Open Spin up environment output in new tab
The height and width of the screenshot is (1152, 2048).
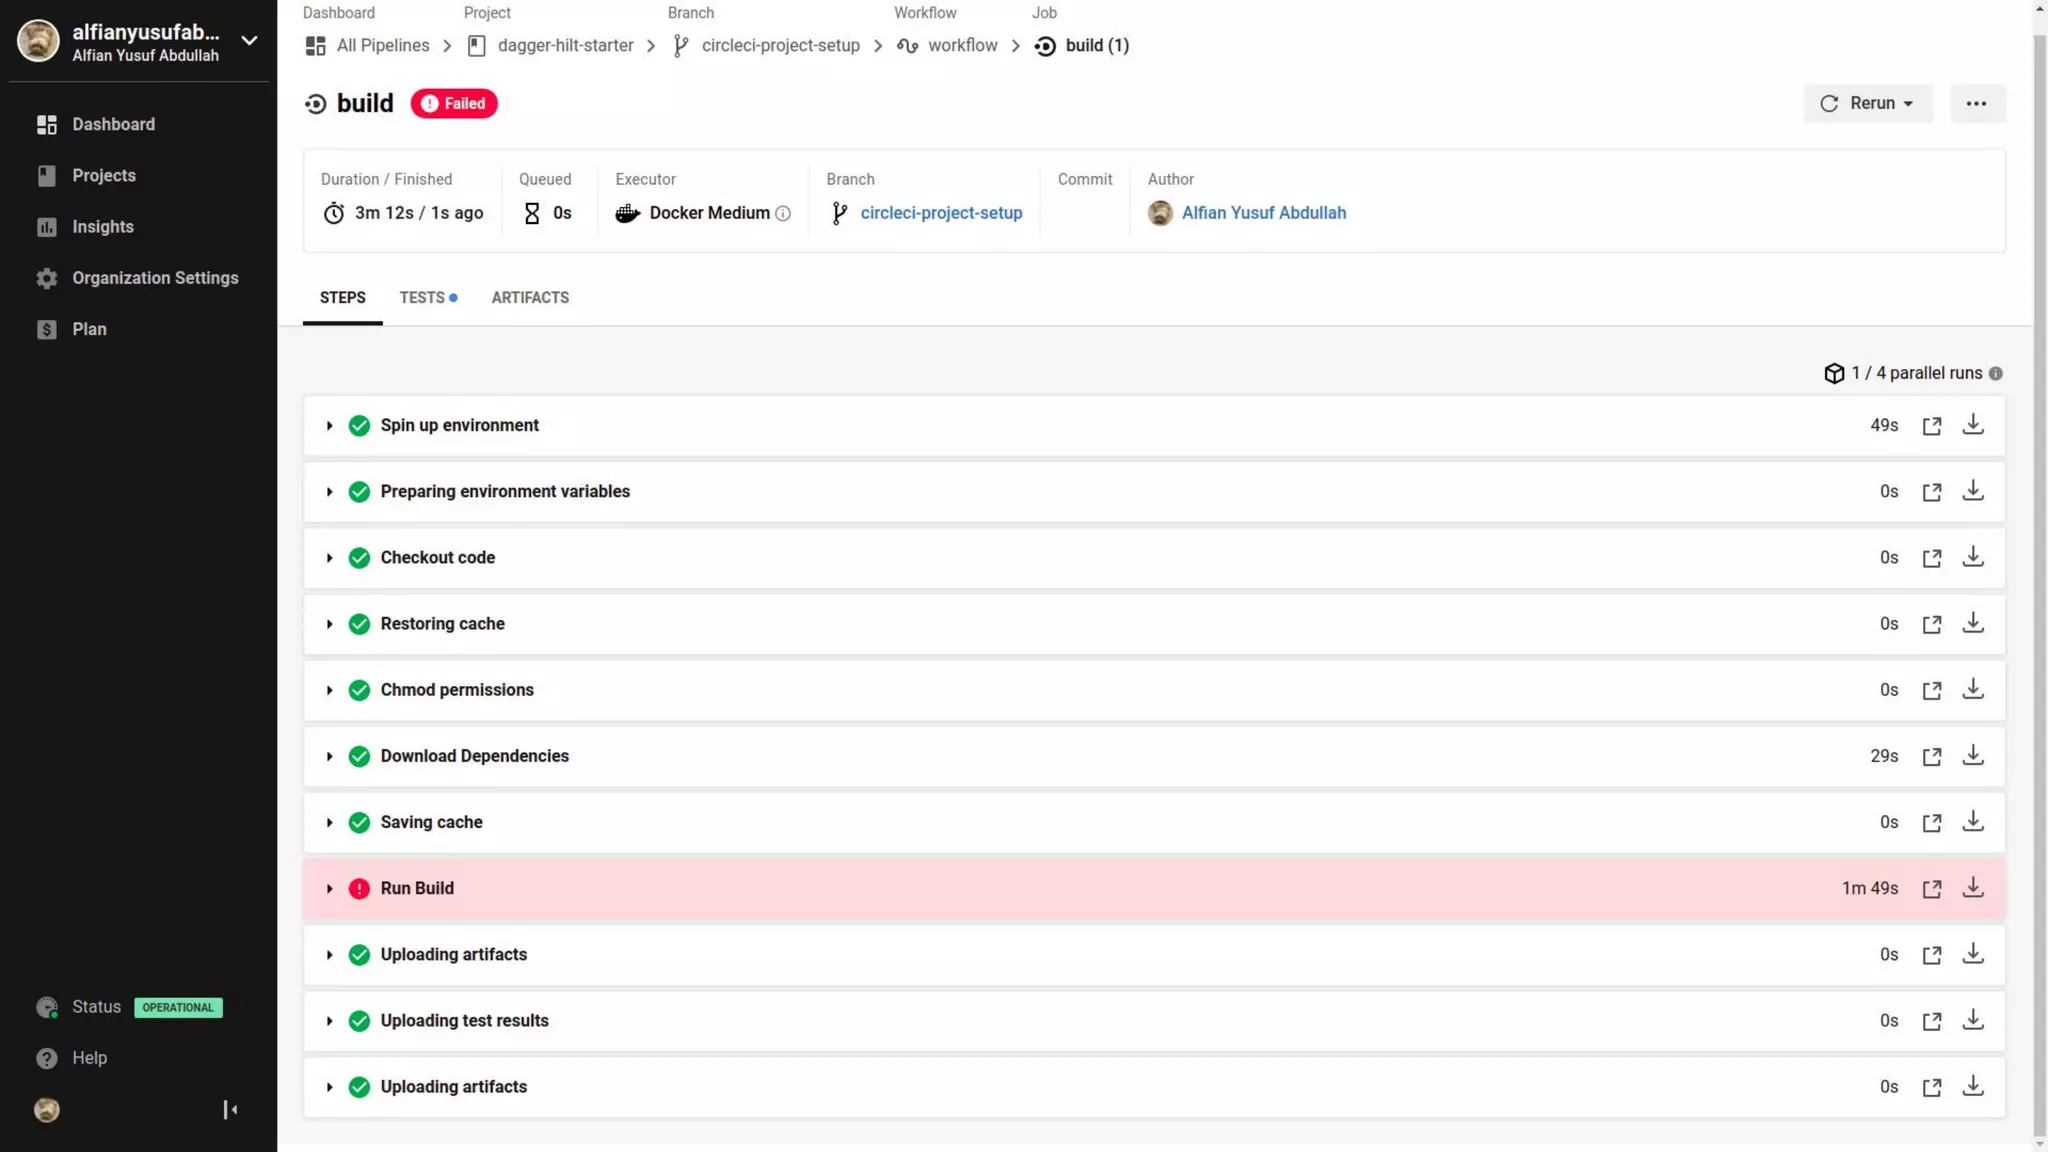(x=1931, y=426)
